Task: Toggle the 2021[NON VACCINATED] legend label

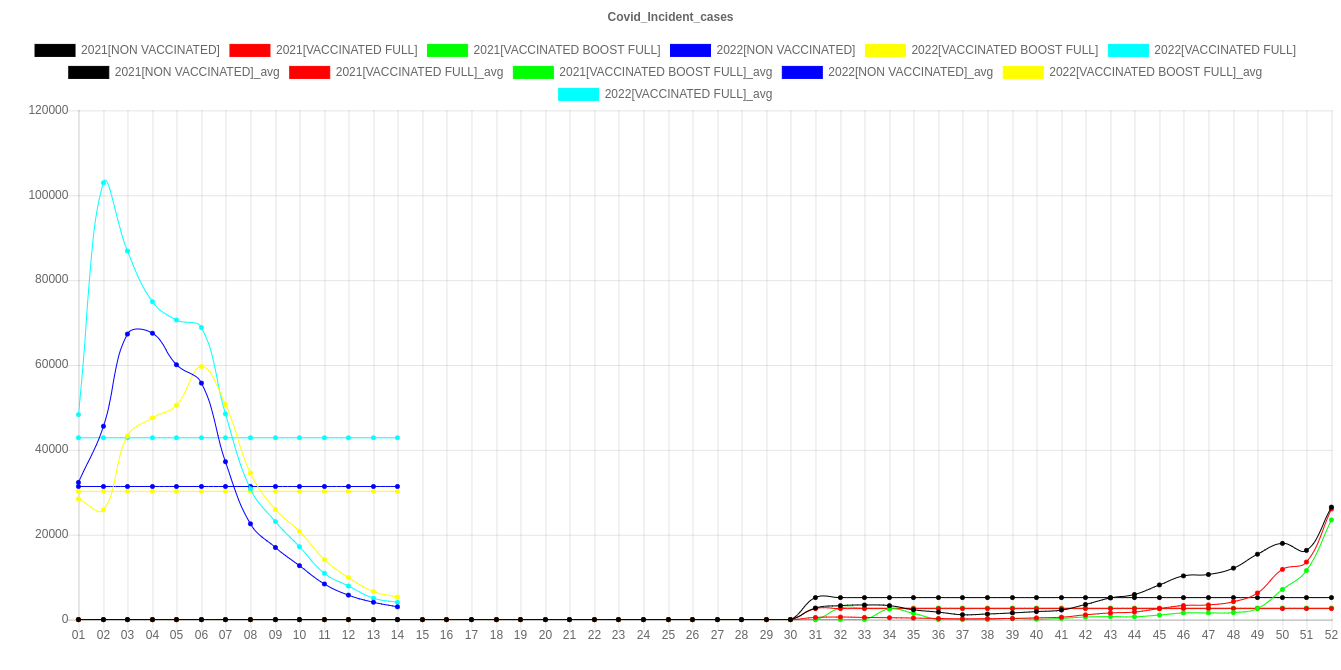Action: [x=150, y=50]
